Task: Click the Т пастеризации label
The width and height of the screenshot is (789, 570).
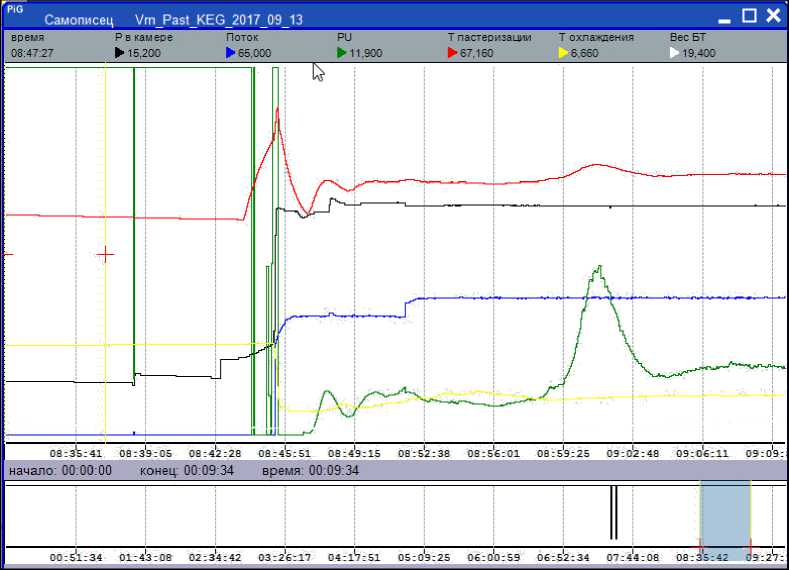Action: pyautogui.click(x=490, y=37)
